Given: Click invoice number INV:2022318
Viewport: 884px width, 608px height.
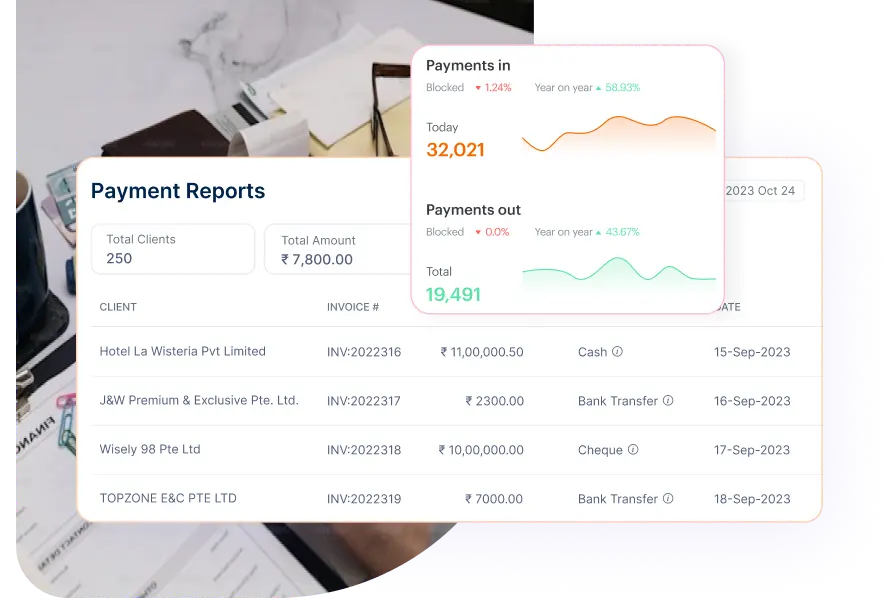Looking at the screenshot, I should (364, 450).
